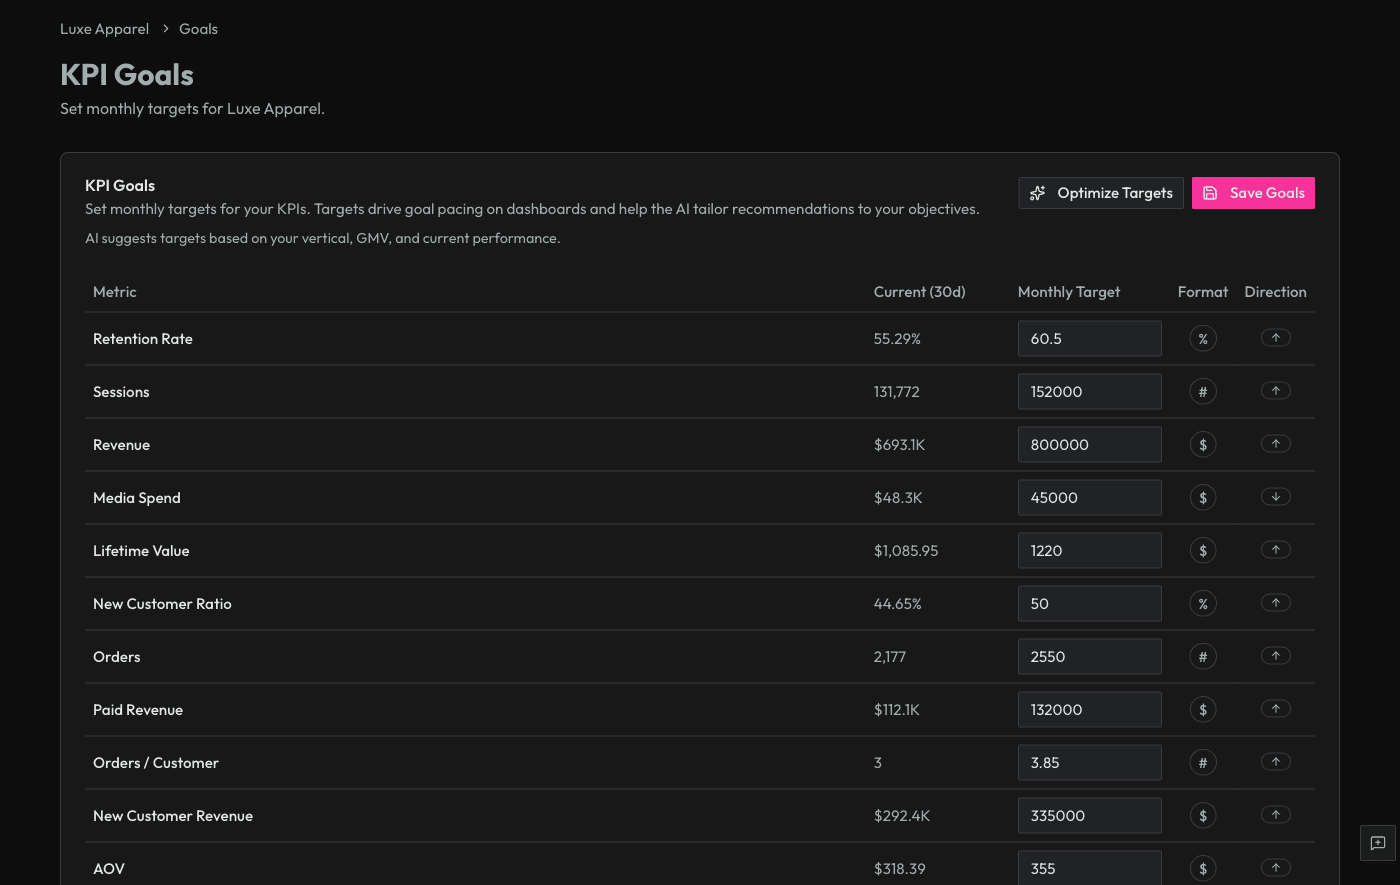Image resolution: width=1400 pixels, height=885 pixels.
Task: Open the feedback icon in the bottom-right corner
Action: [x=1377, y=843]
